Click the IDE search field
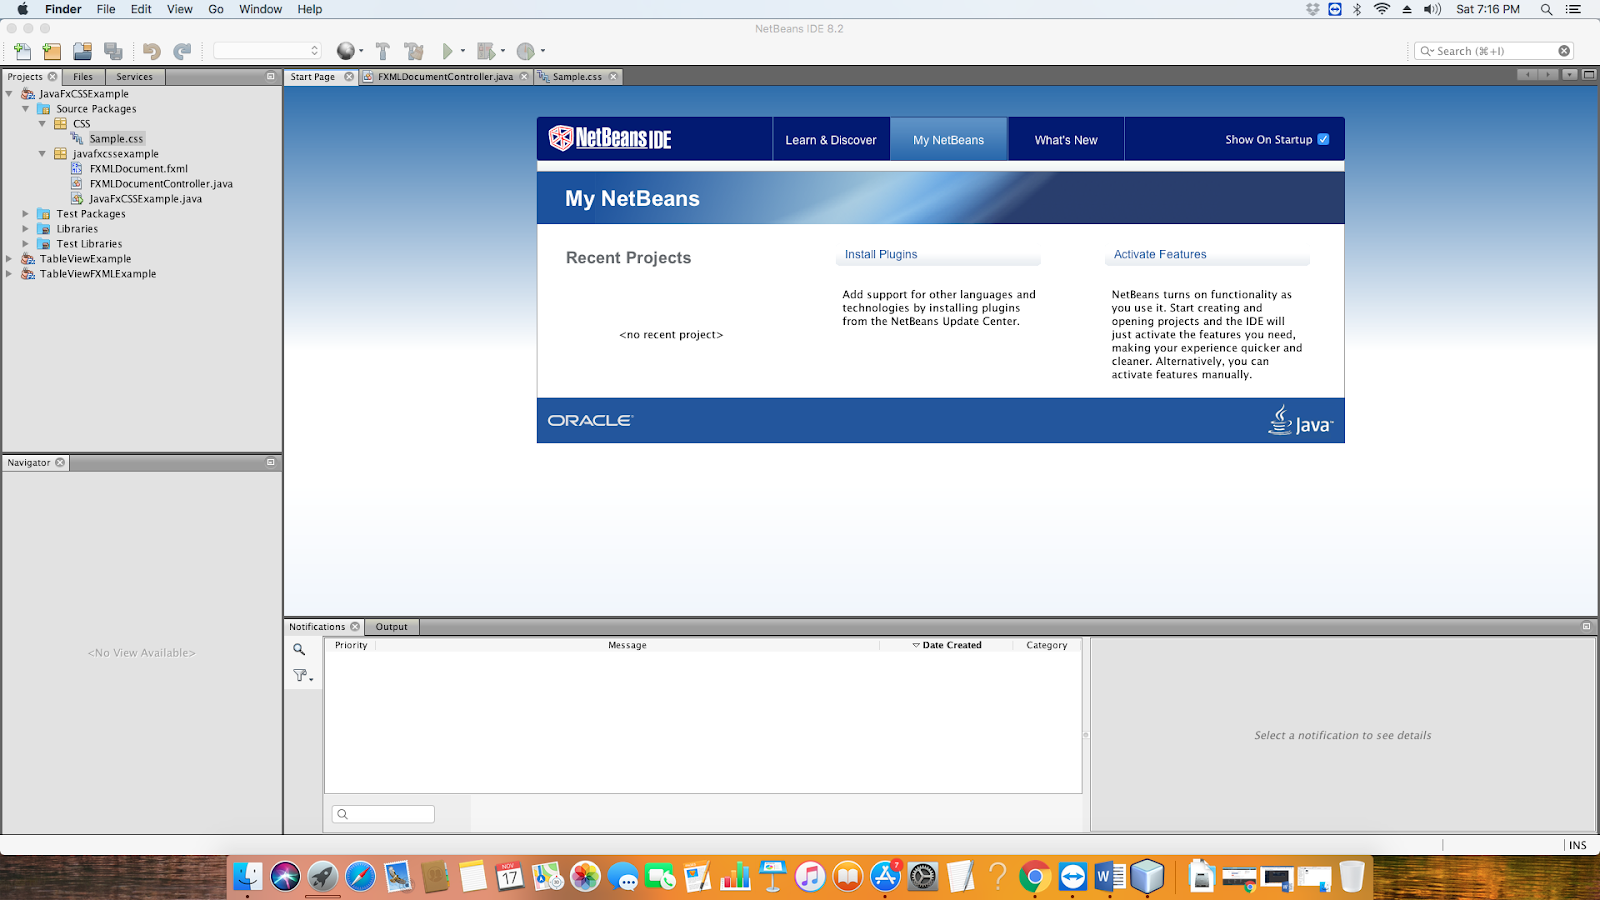Image resolution: width=1600 pixels, height=900 pixels. (x=1494, y=51)
